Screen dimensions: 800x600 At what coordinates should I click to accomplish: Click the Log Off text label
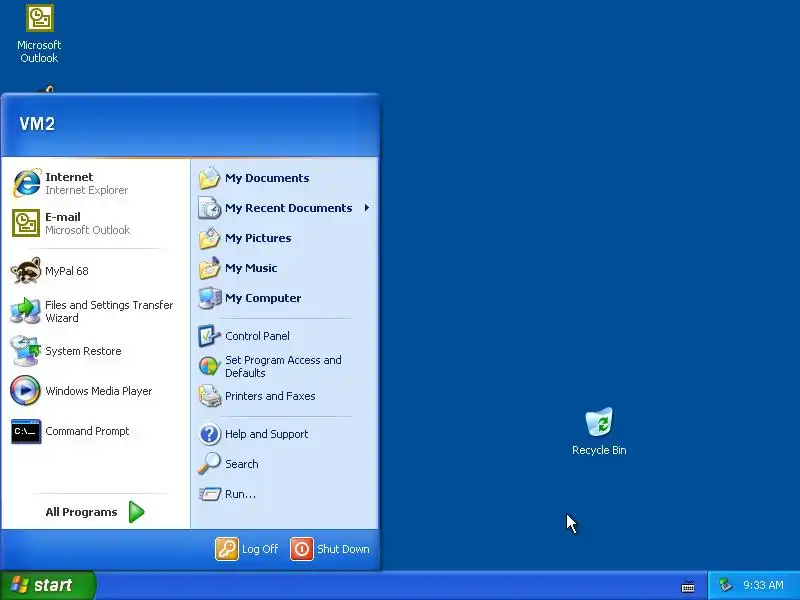point(260,549)
